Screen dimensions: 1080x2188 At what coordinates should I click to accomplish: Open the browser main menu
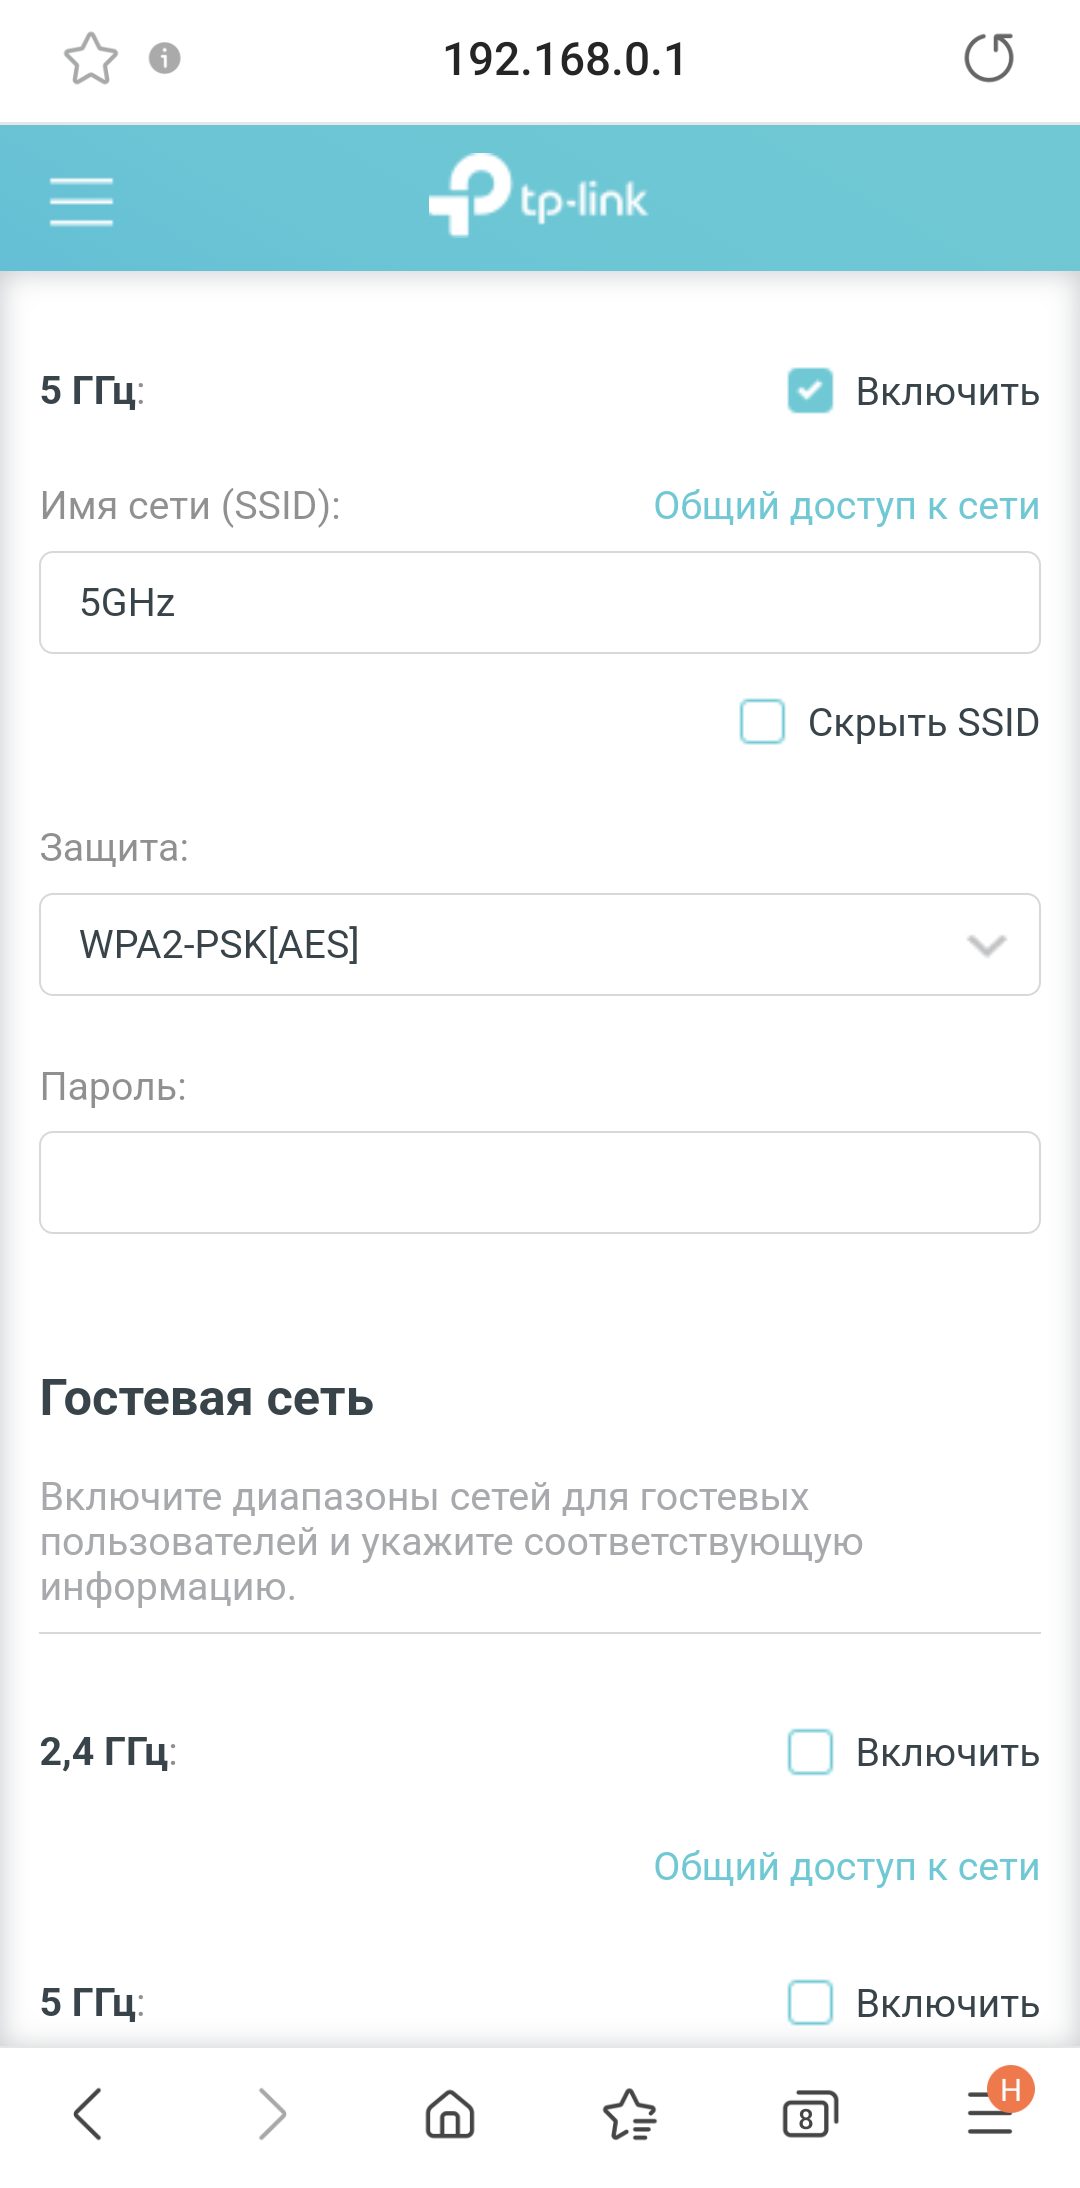coord(990,2114)
